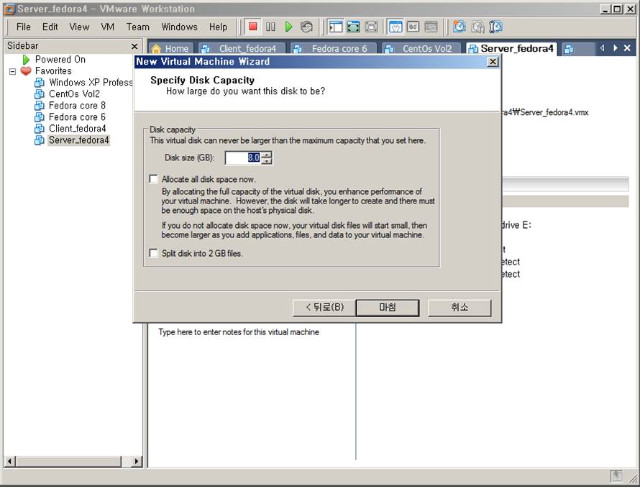Click the notes field for this virtual machine
This screenshot has width=640, height=487.
pyautogui.click(x=239, y=332)
